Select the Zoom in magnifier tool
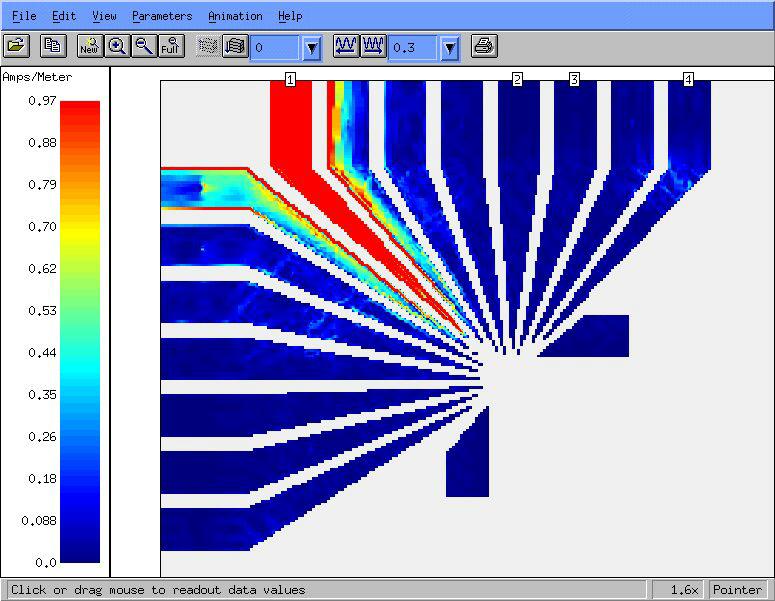 pos(117,46)
